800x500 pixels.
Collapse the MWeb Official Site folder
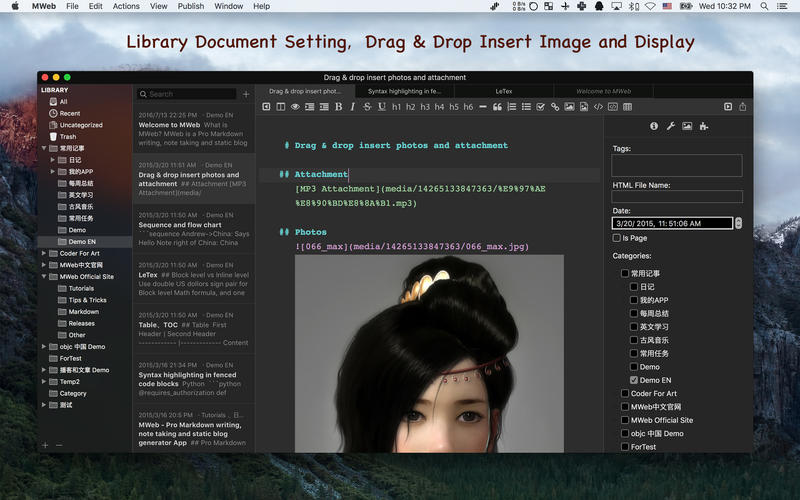tap(43, 276)
